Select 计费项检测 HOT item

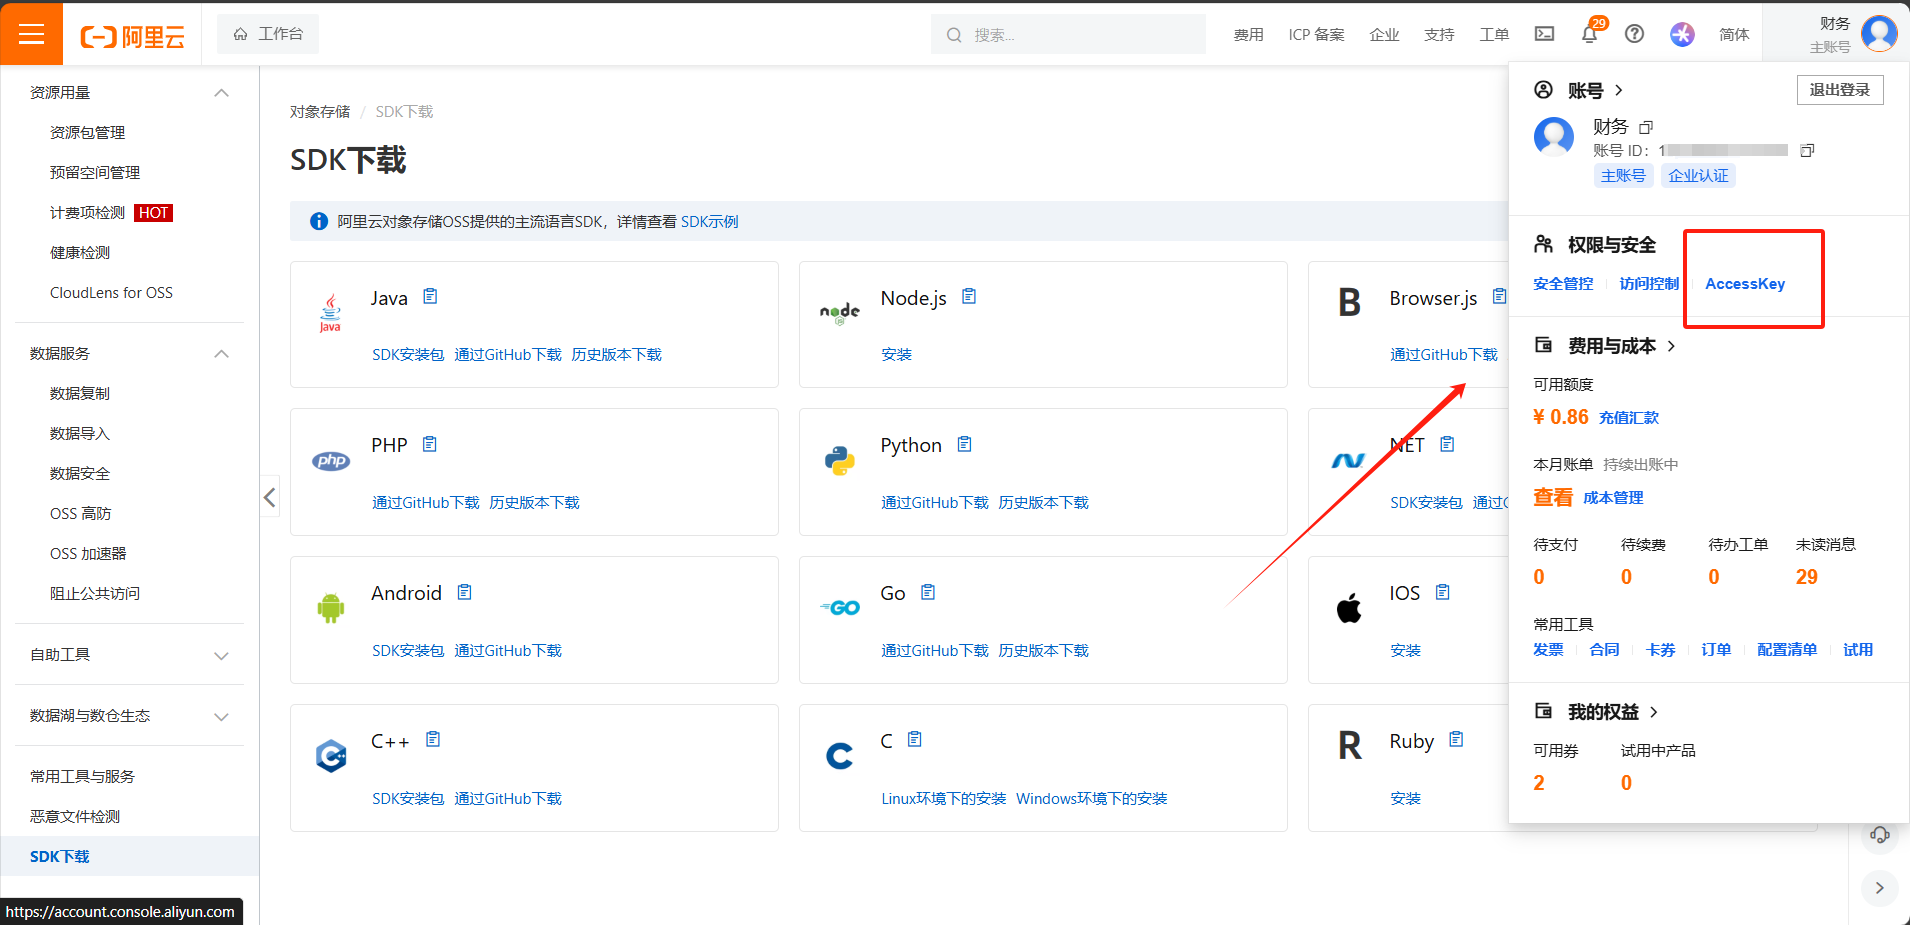pos(111,213)
